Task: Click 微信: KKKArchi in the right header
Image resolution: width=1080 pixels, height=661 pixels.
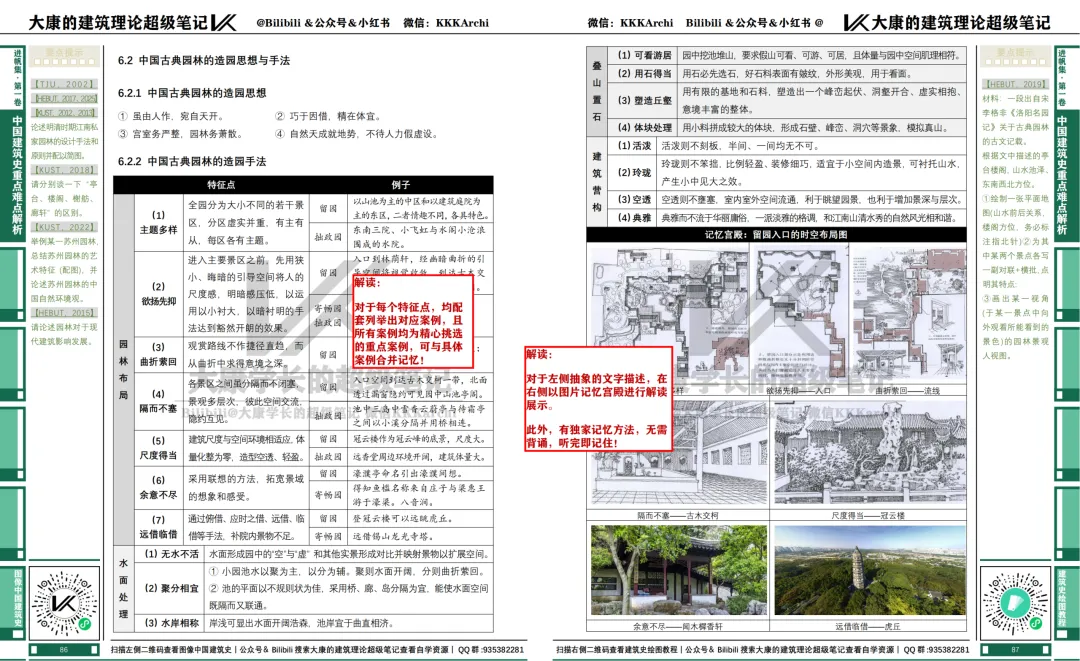Action: click(630, 23)
